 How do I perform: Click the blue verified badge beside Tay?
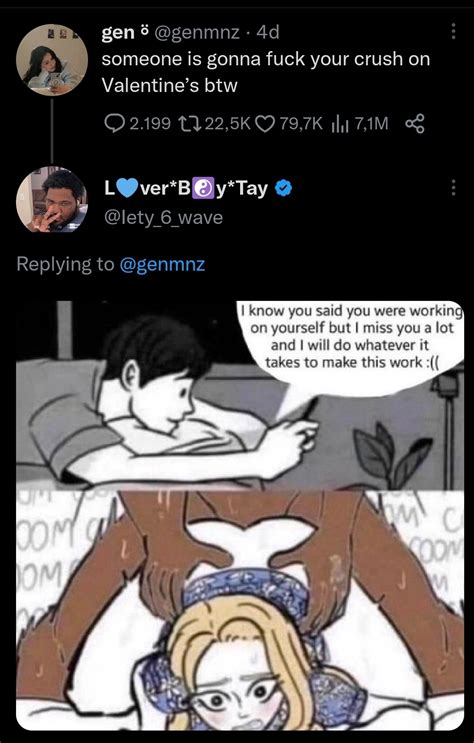[284, 190]
